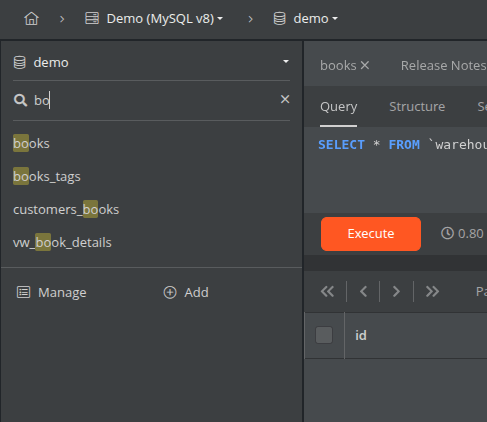Screen dimensions: 487x422
Task: Open the vw_book_details view
Action: click(x=62, y=243)
